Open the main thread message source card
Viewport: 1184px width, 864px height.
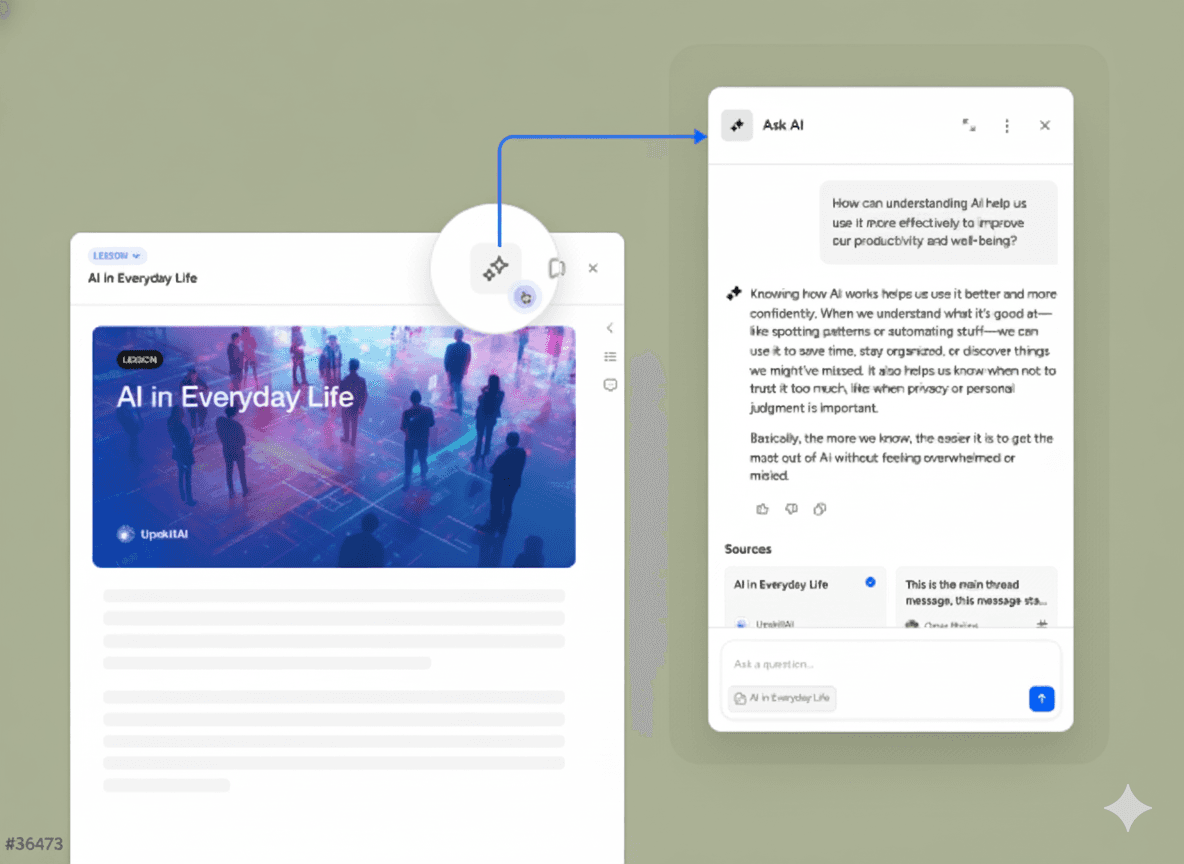pos(975,597)
